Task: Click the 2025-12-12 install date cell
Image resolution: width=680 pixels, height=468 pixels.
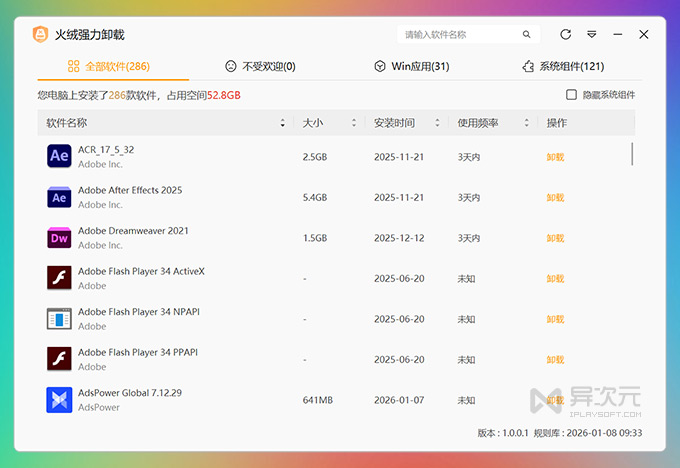Action: (x=399, y=238)
